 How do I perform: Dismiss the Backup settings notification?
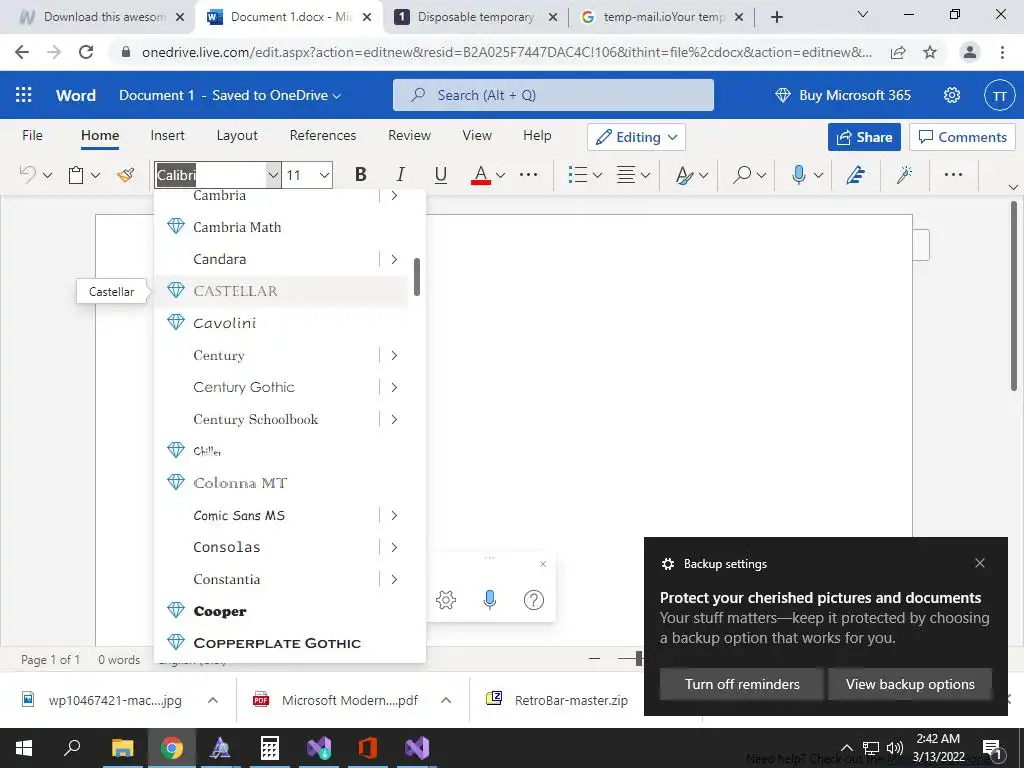click(980, 563)
